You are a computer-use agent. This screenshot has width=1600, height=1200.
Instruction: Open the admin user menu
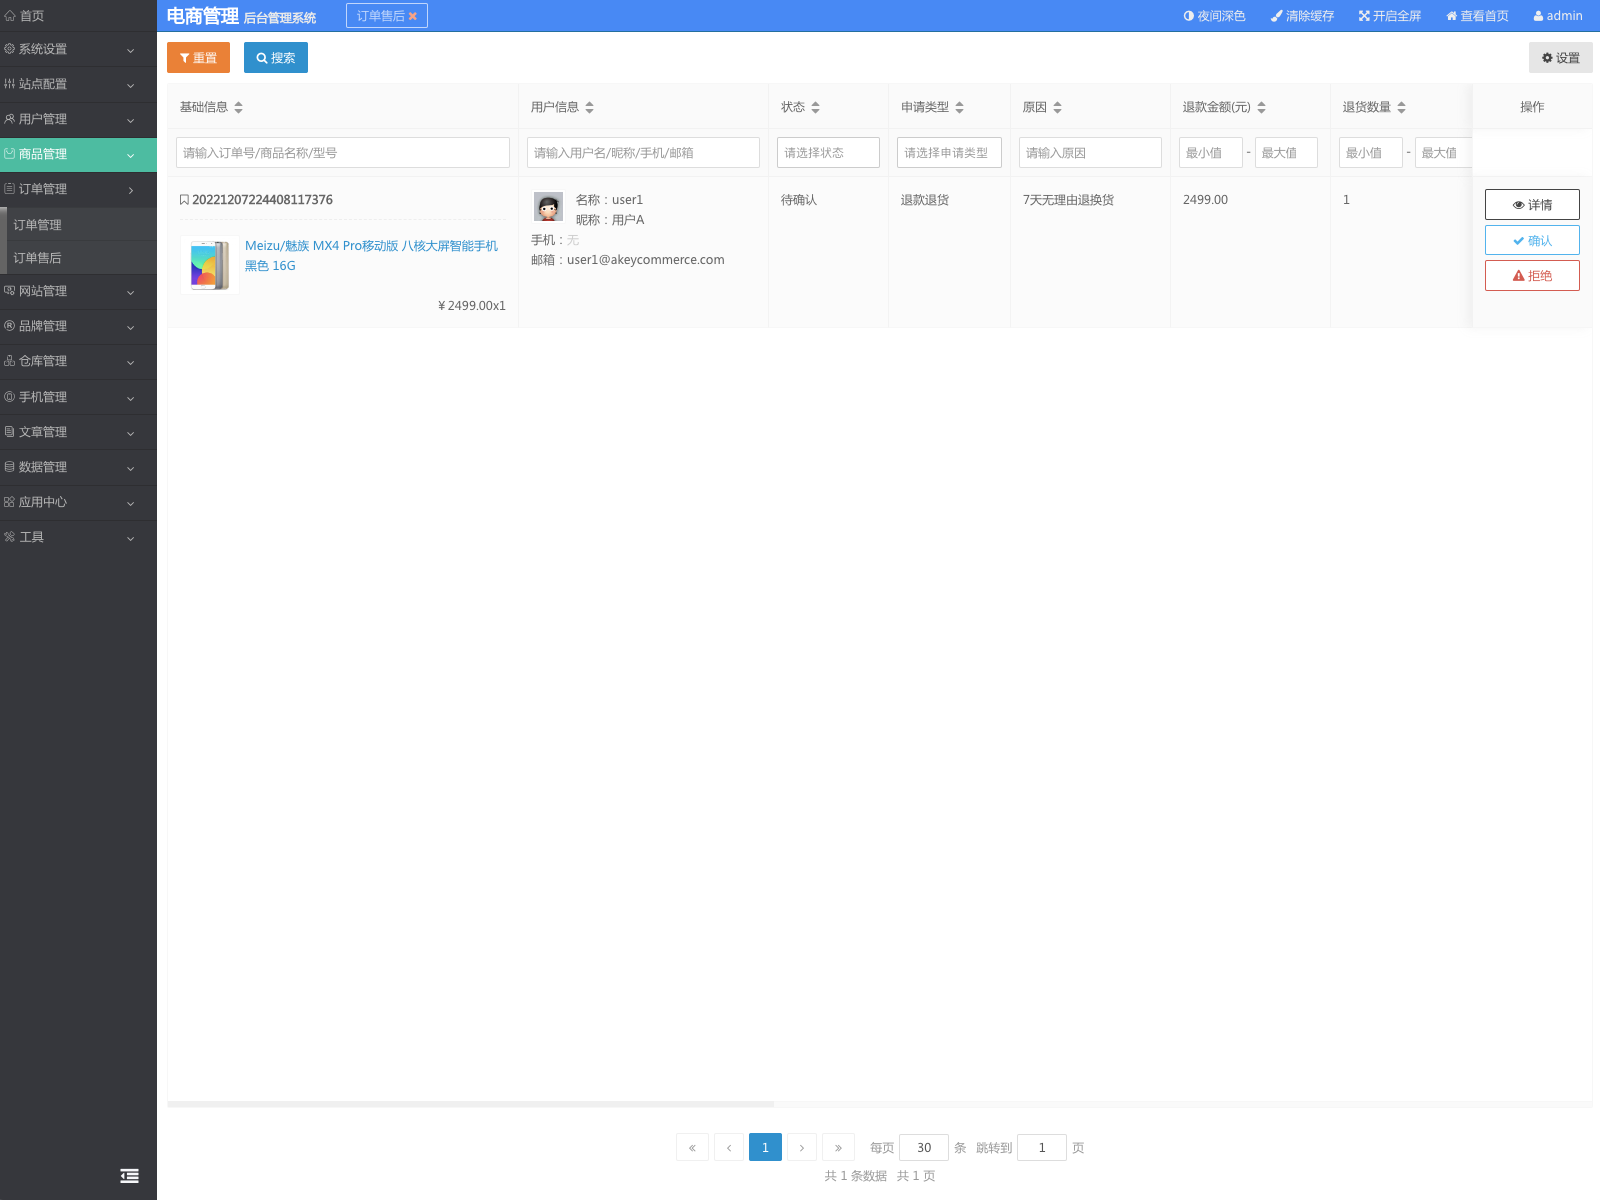(1558, 16)
